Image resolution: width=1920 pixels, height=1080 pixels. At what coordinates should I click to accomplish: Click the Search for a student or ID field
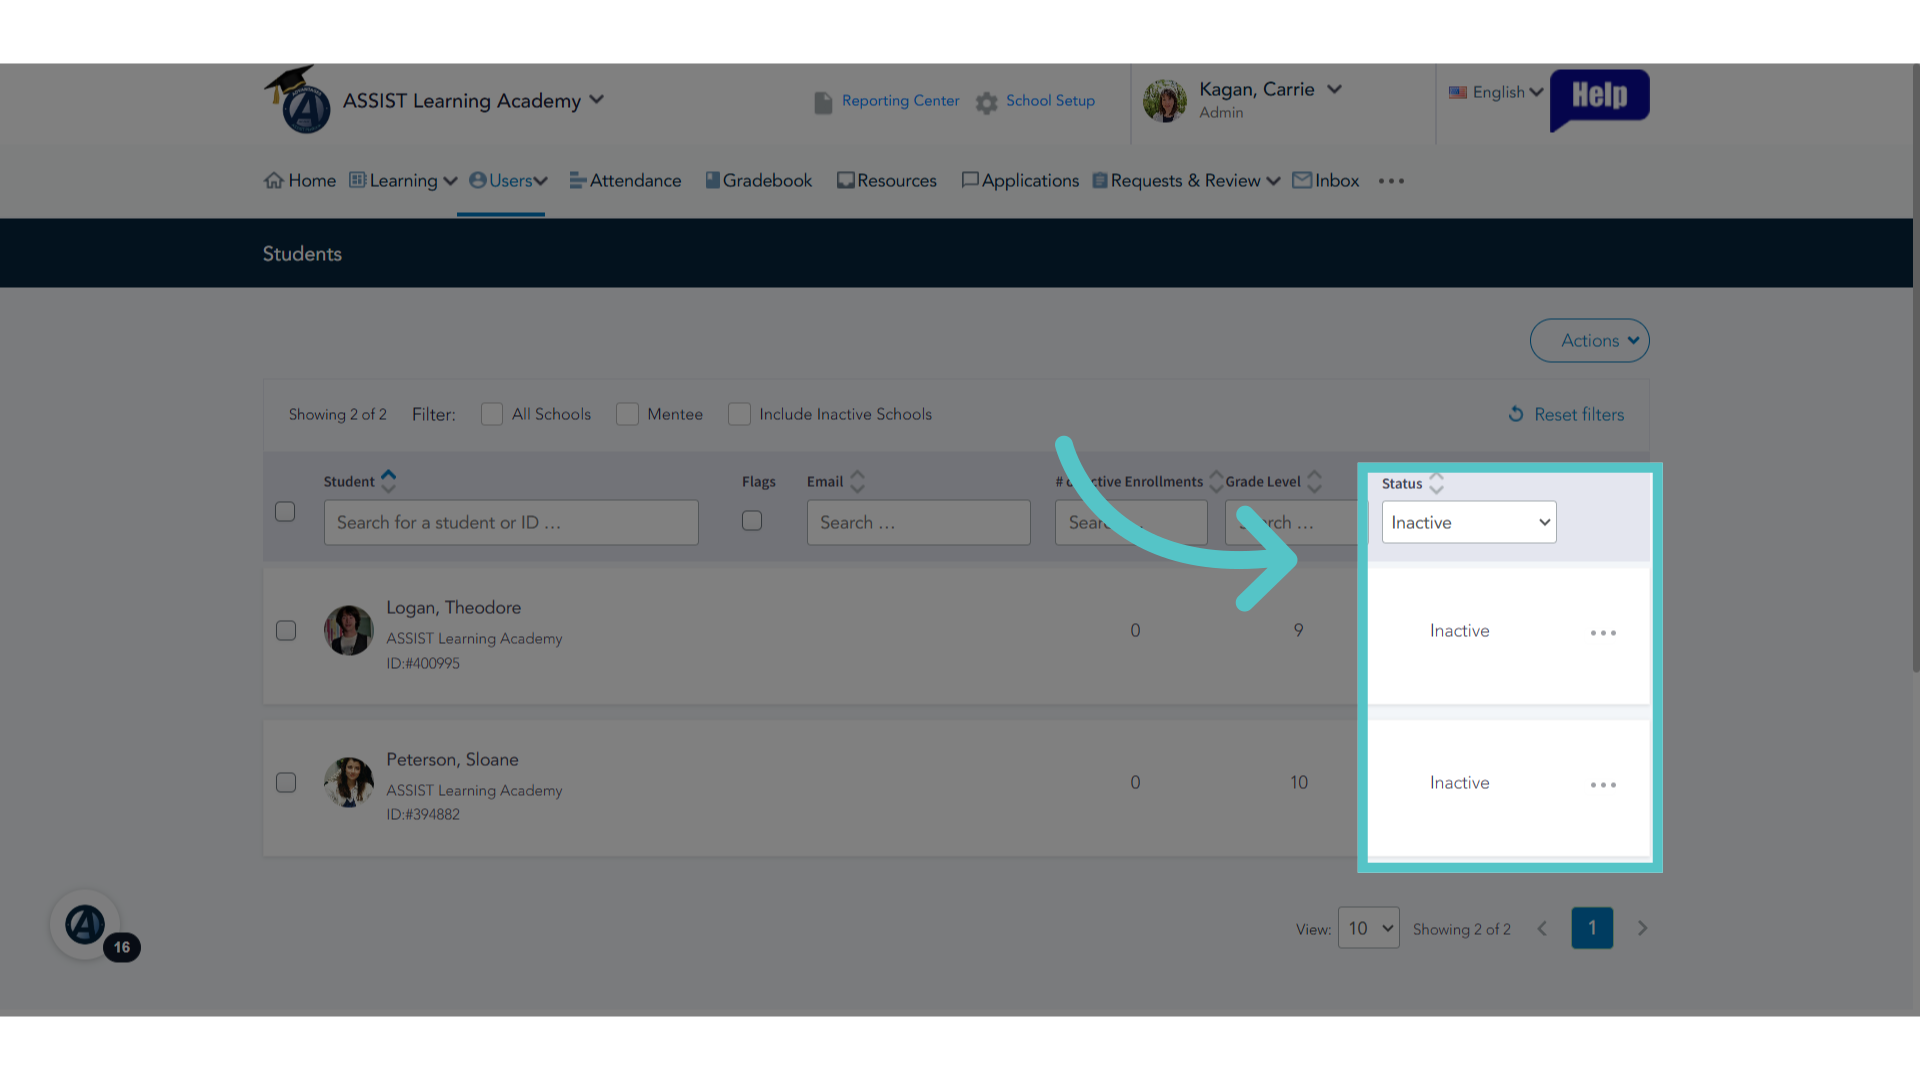click(x=511, y=523)
